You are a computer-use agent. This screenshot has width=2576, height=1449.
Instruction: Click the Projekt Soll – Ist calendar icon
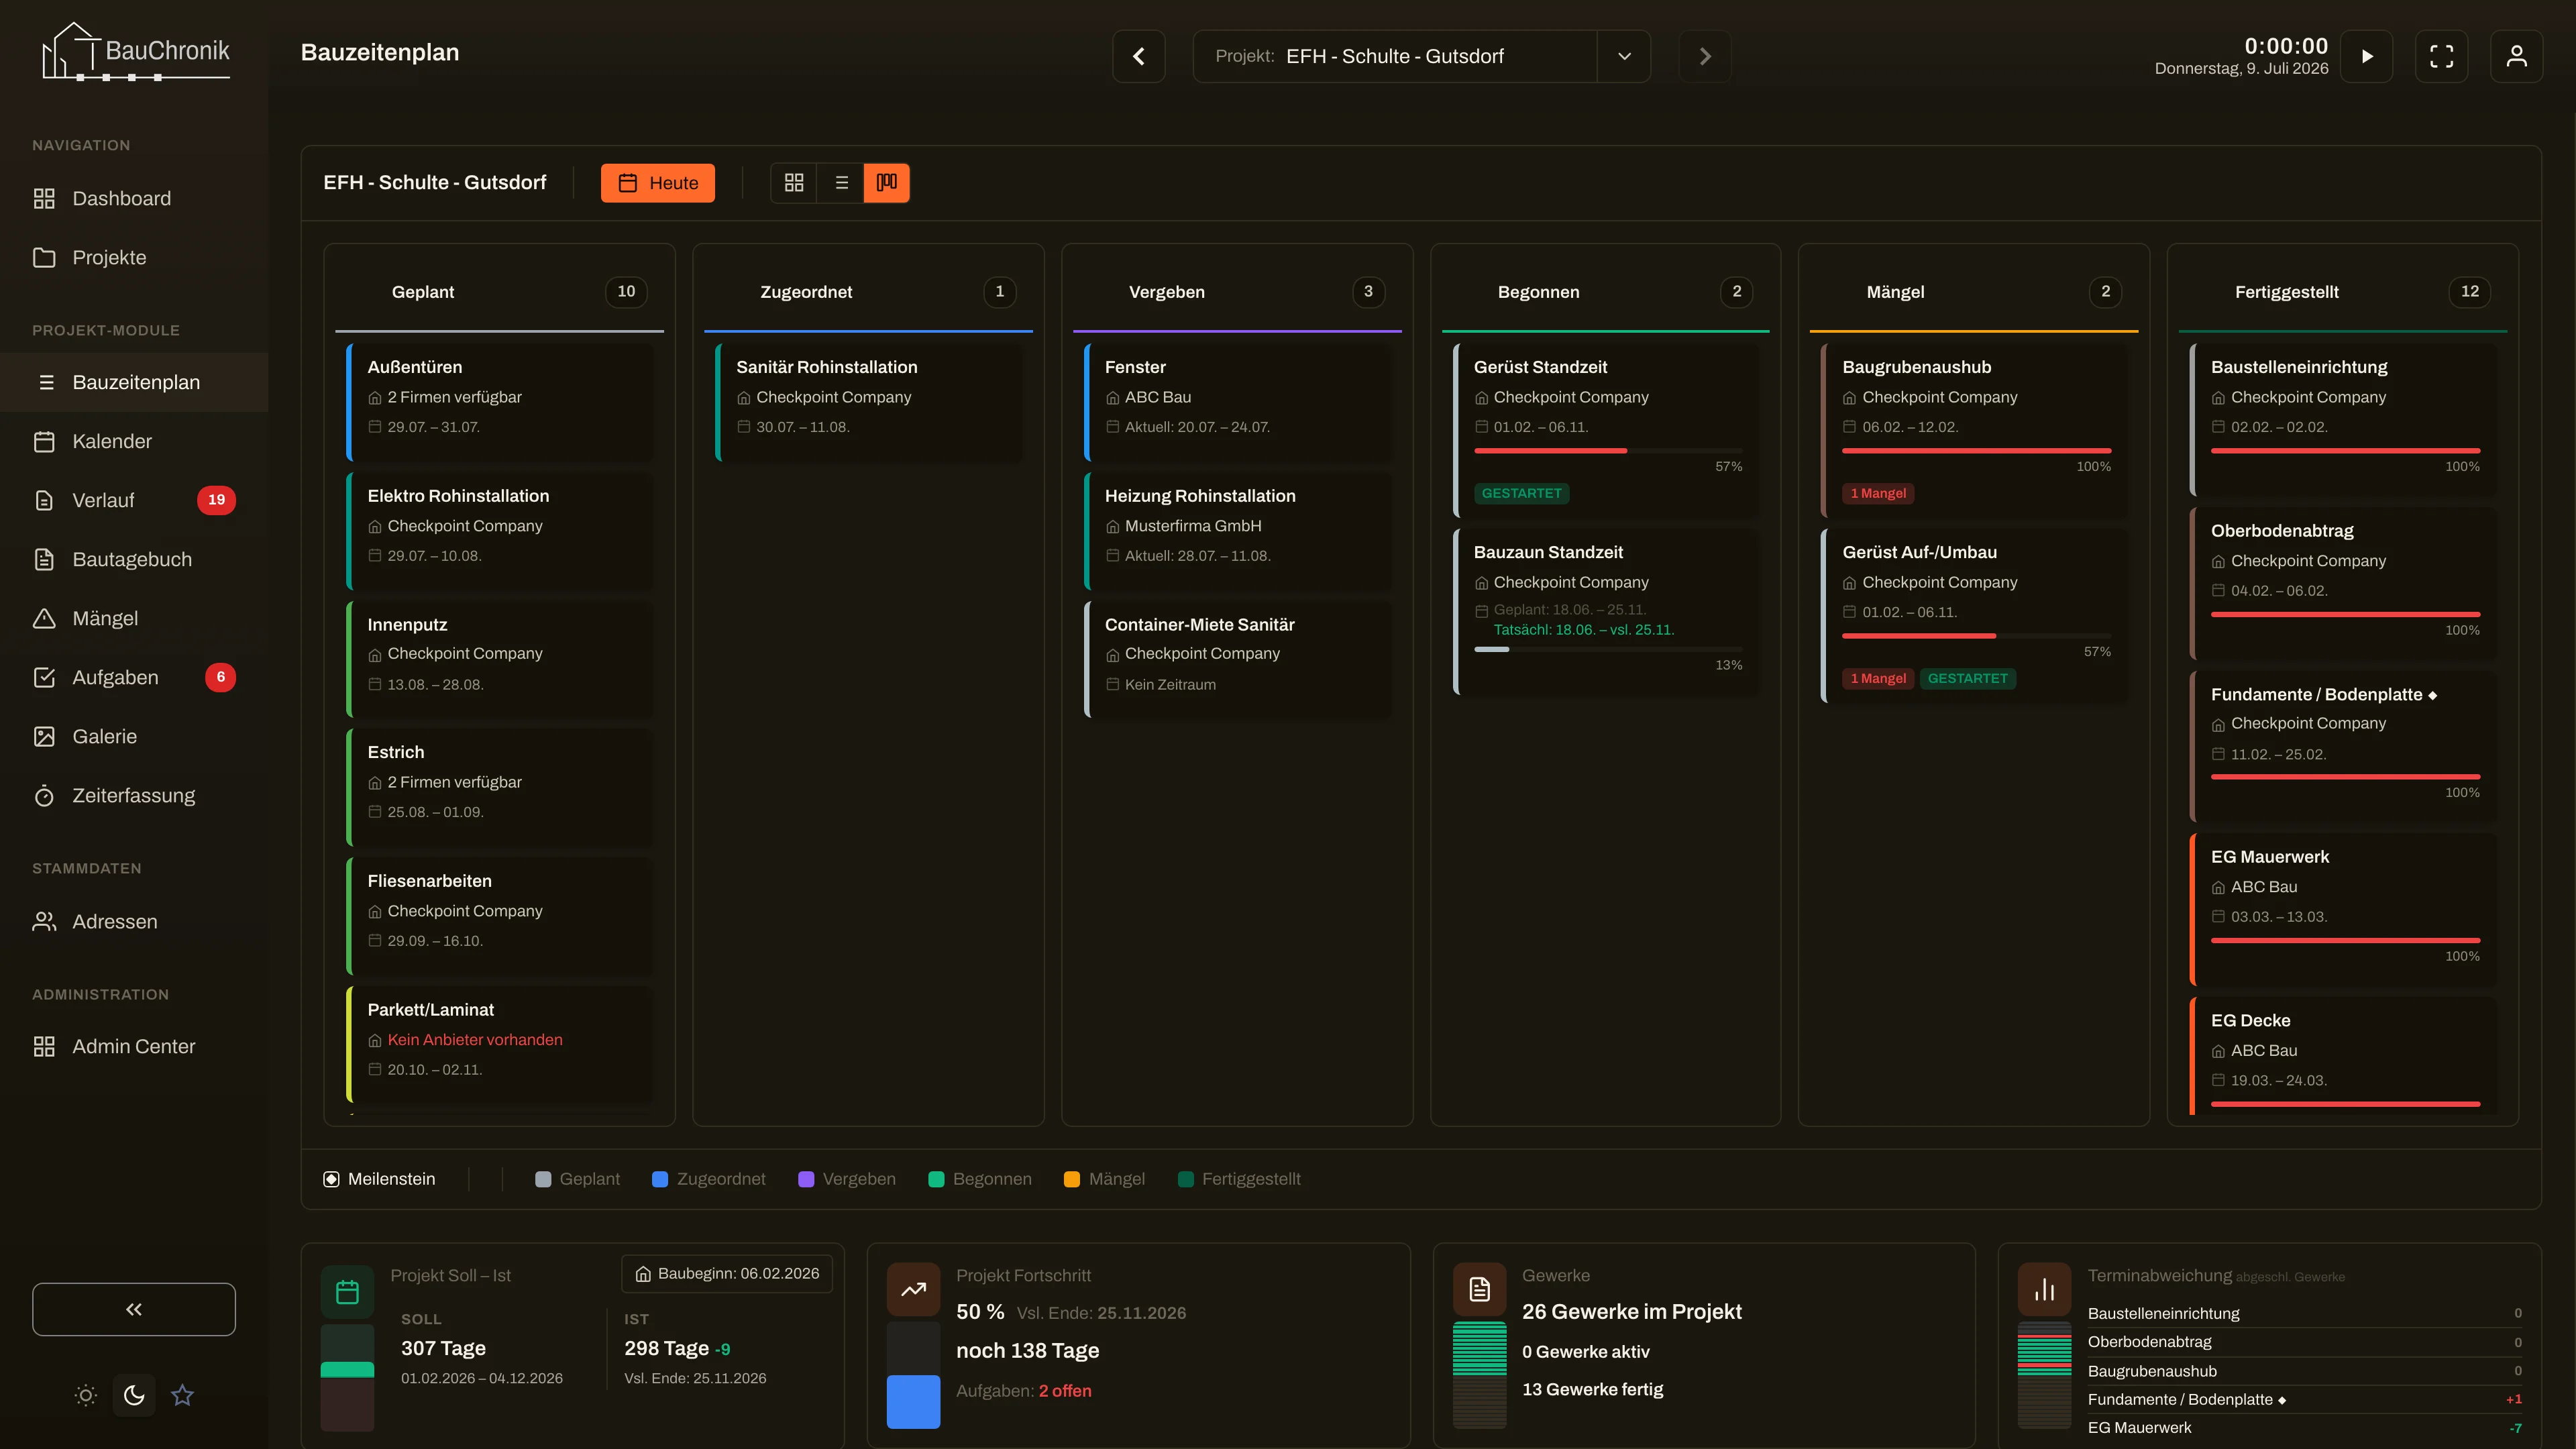347,1291
